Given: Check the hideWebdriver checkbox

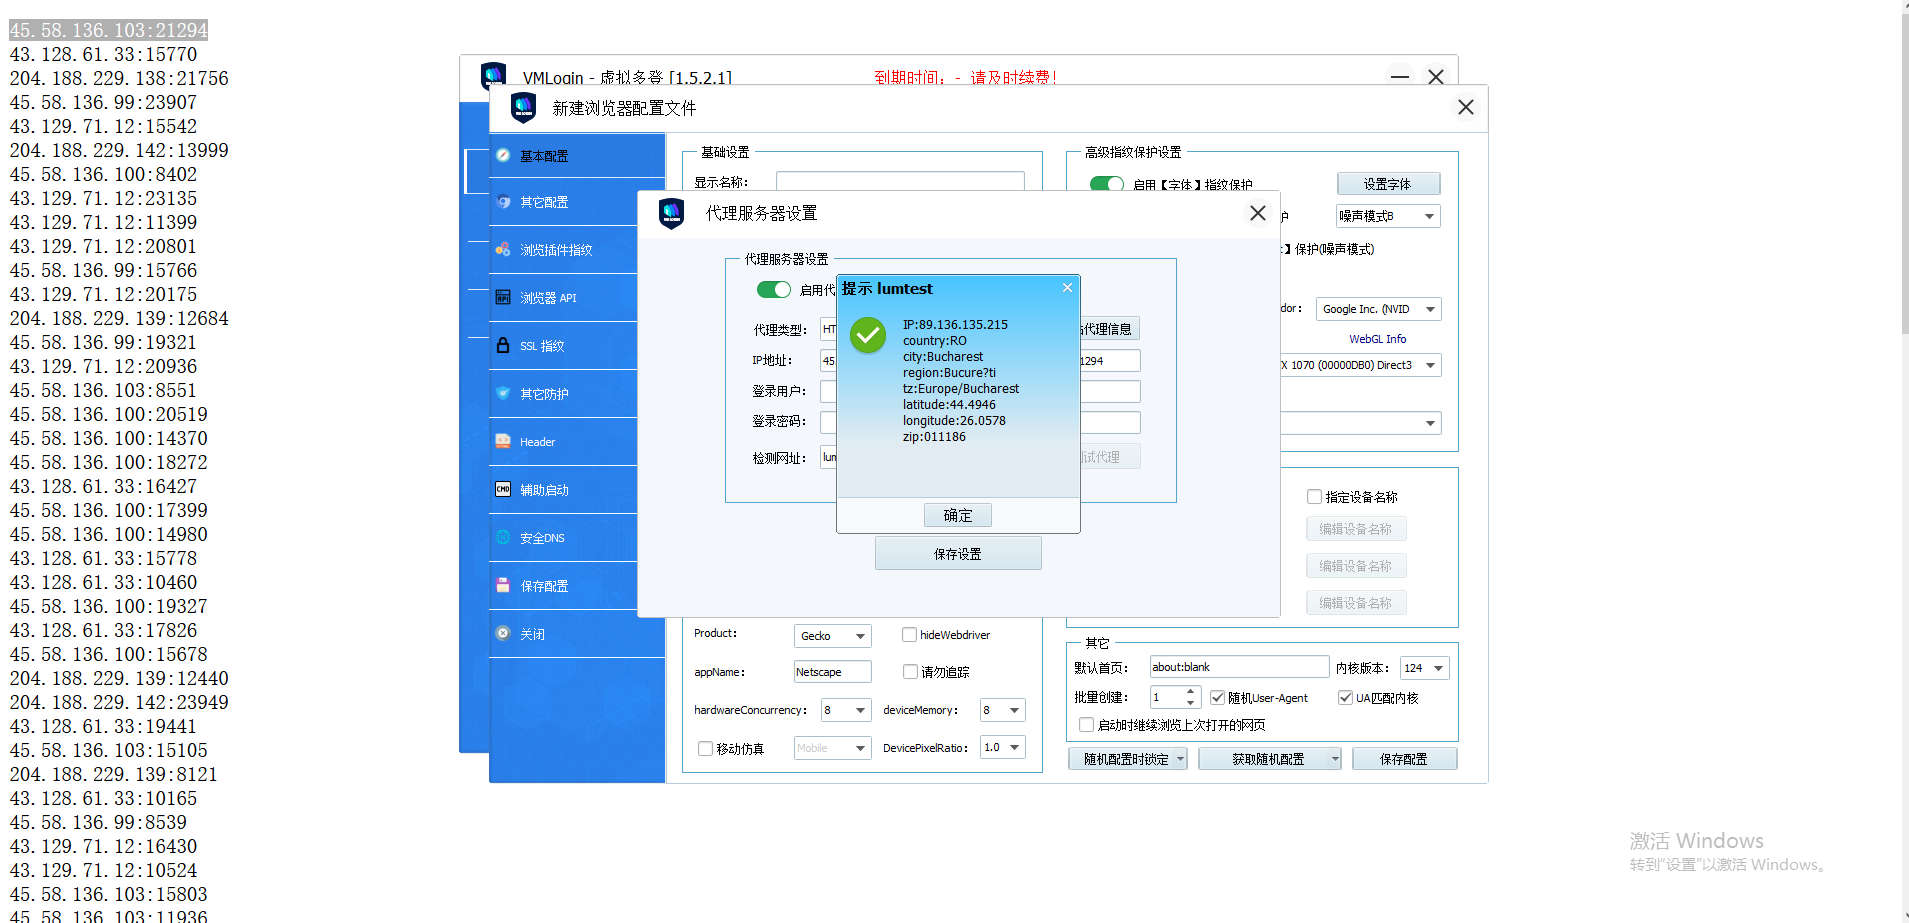Looking at the screenshot, I should tap(909, 635).
